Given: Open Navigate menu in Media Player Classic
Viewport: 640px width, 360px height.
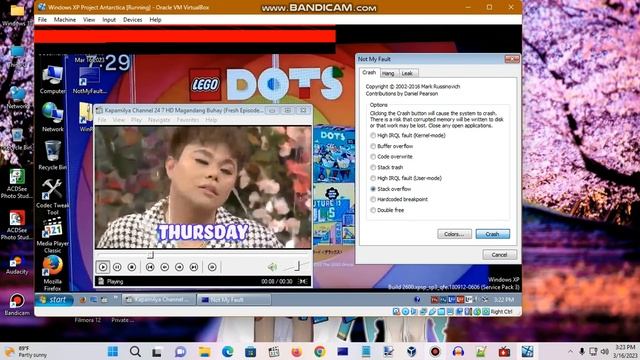Looking at the screenshot, I should [x=159, y=120].
